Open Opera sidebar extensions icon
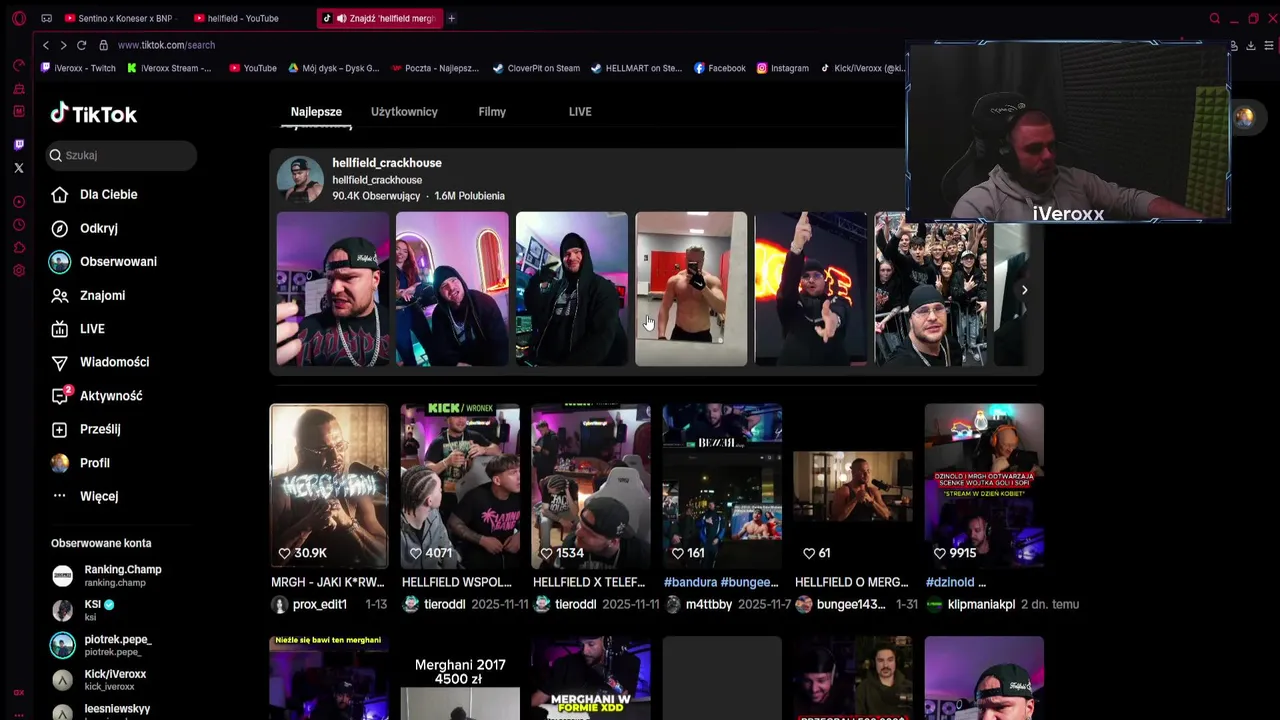This screenshot has width=1280, height=720. (19, 248)
